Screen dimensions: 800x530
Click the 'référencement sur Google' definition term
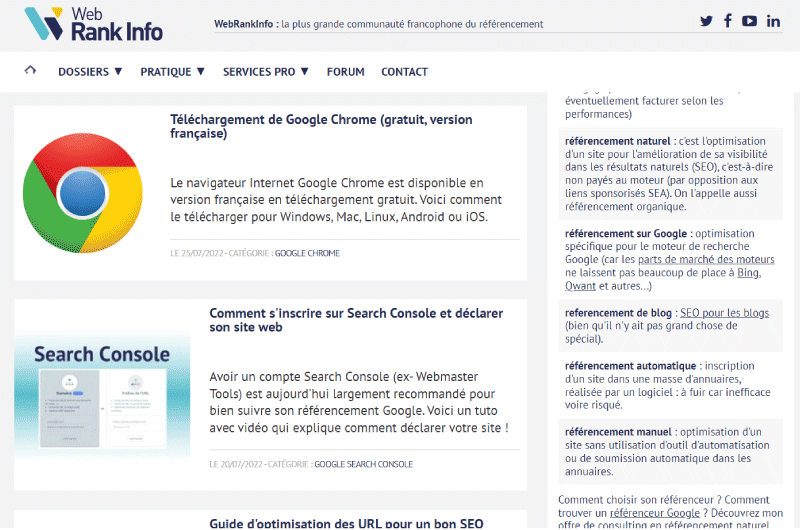tap(626, 234)
